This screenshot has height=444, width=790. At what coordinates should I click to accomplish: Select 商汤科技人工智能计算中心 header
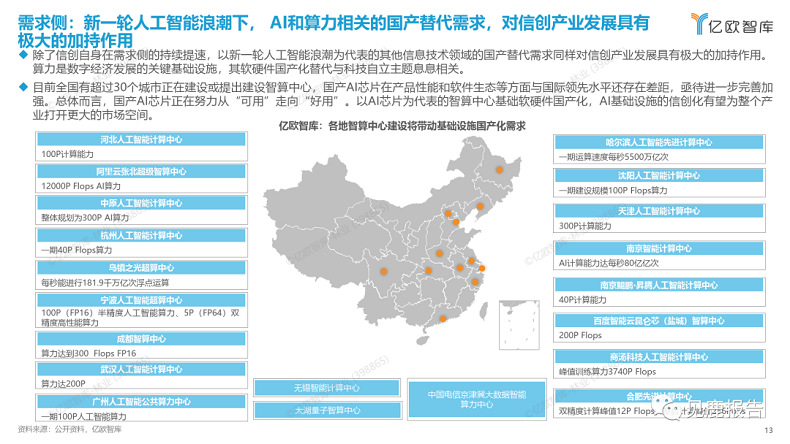[x=657, y=357]
